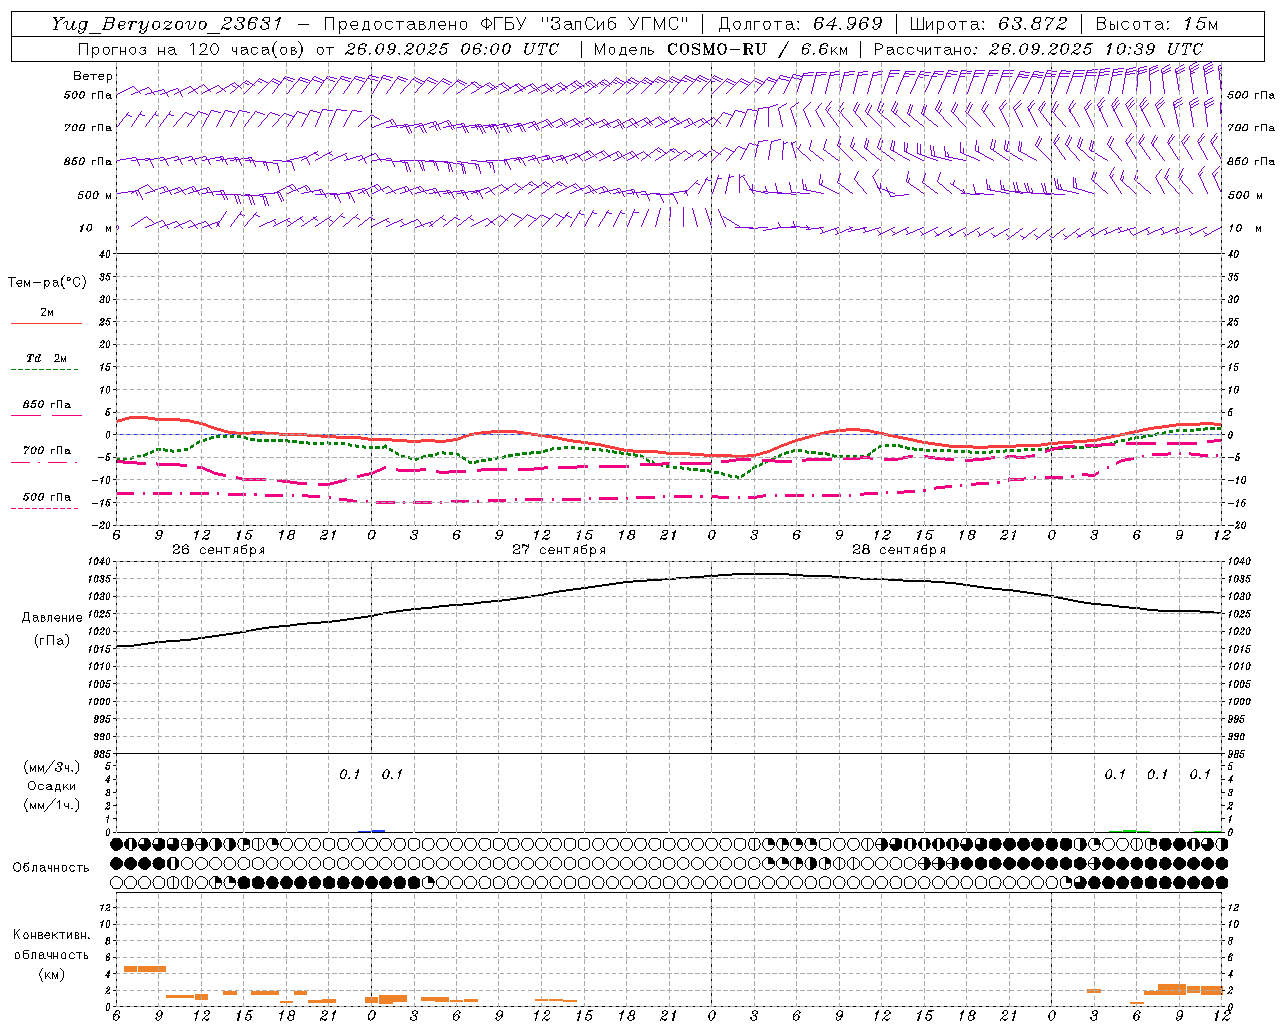Select the text Предоставлено ФГБУ "ЗапСиб УГМС"
Image resolution: width=1280 pixels, height=1024 pixels.
pos(506,24)
